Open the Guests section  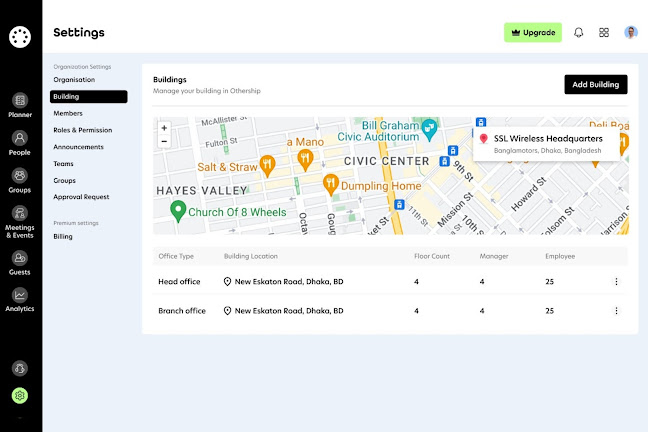[20, 263]
